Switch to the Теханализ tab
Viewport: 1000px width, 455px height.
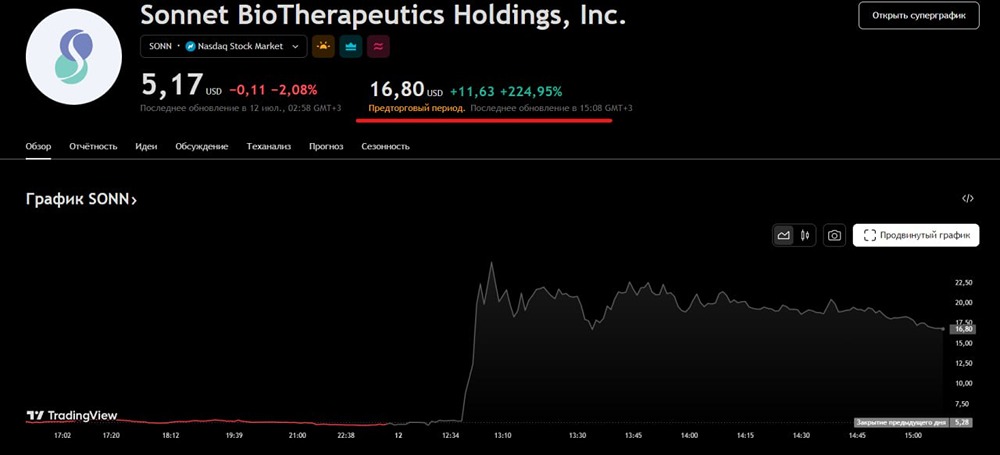(x=269, y=146)
